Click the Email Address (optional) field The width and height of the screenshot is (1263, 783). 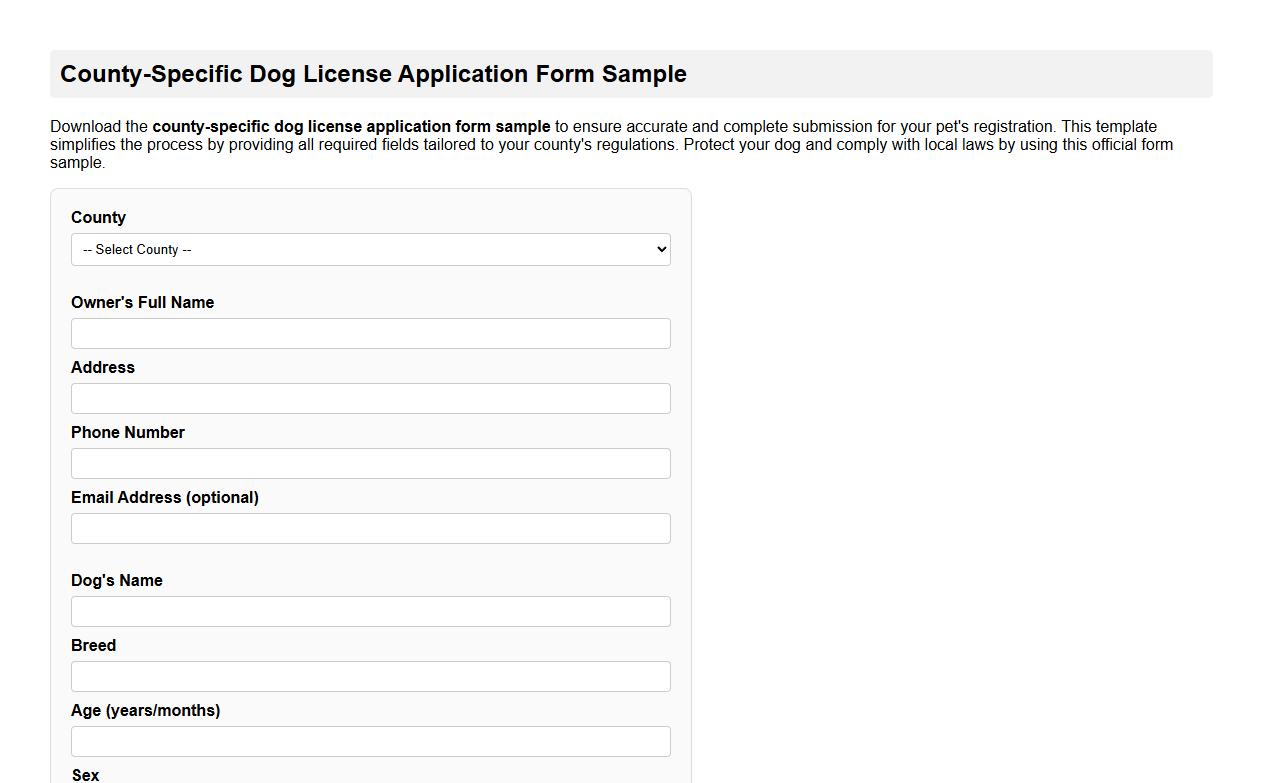coord(370,528)
